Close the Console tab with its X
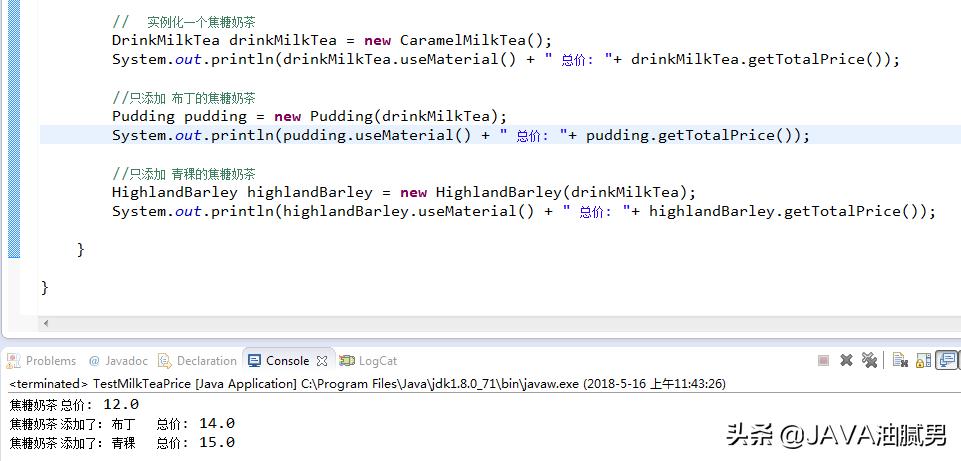961x461 pixels. coord(322,361)
